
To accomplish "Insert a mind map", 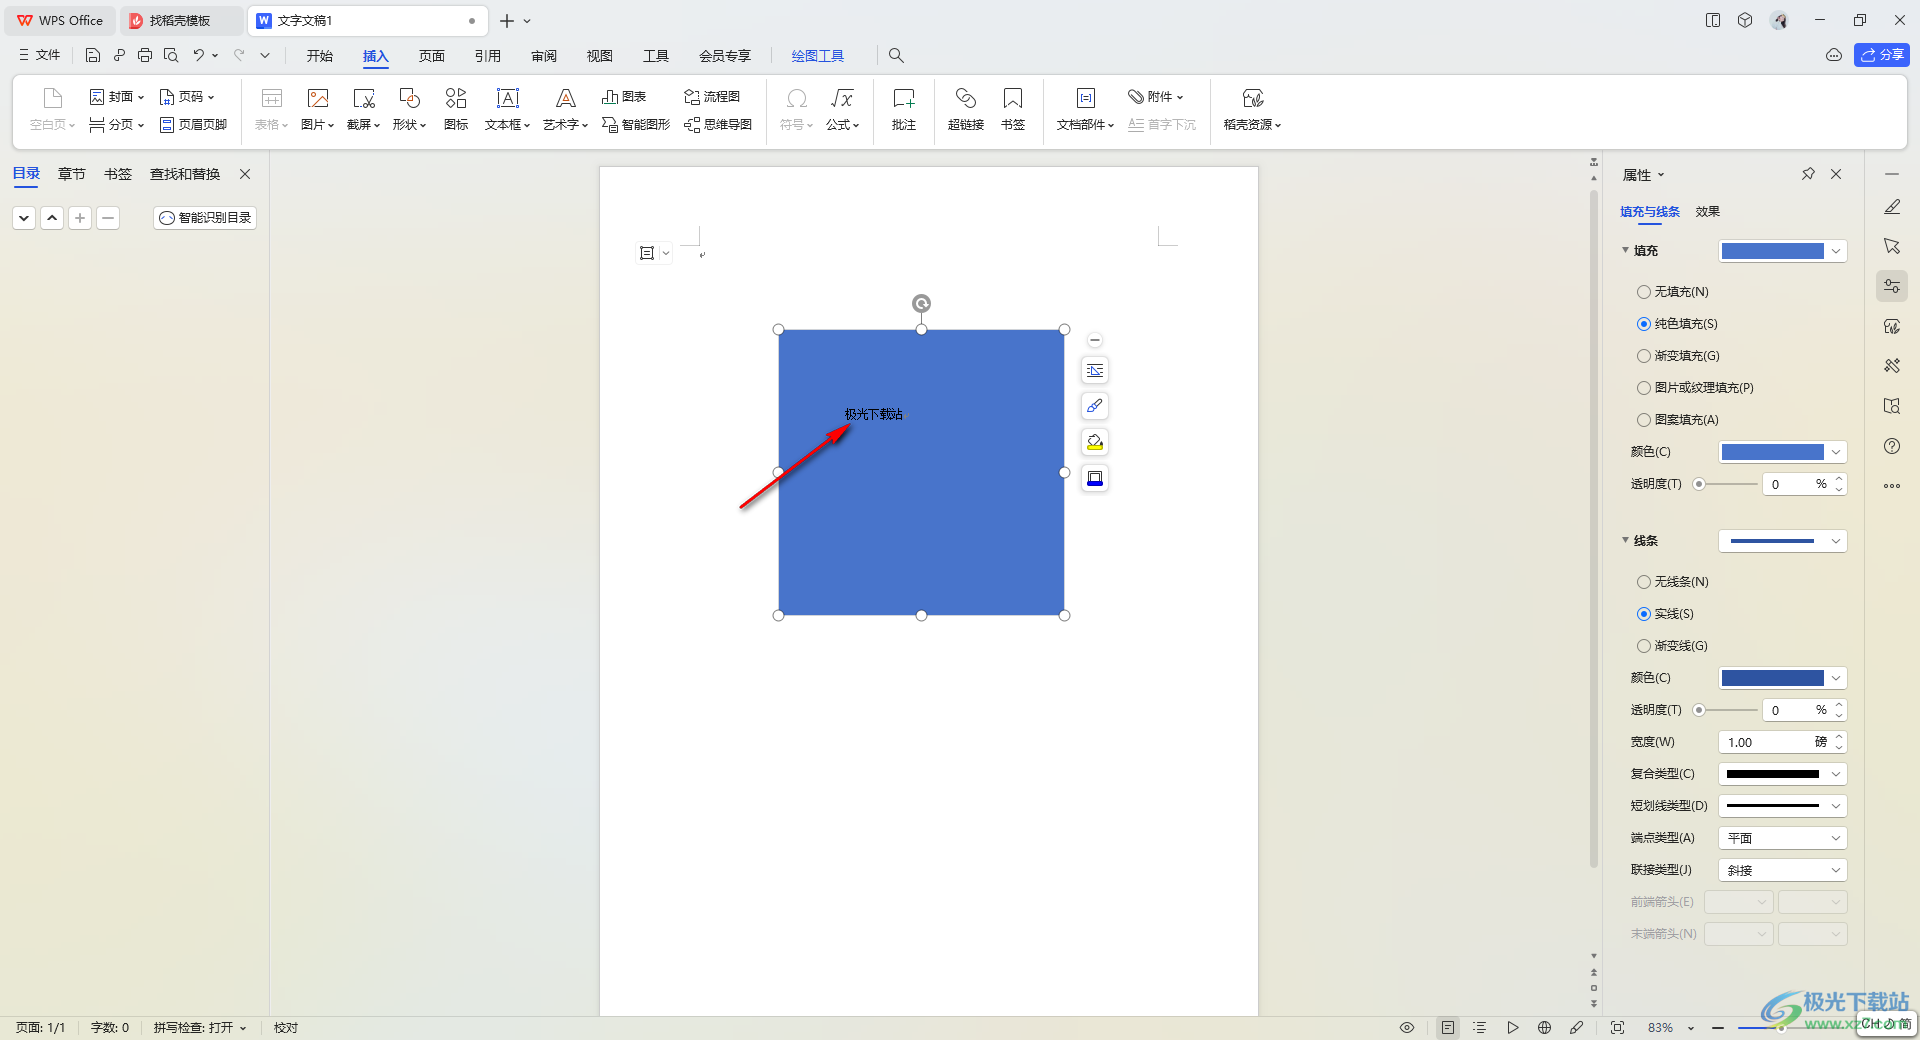I will [718, 125].
